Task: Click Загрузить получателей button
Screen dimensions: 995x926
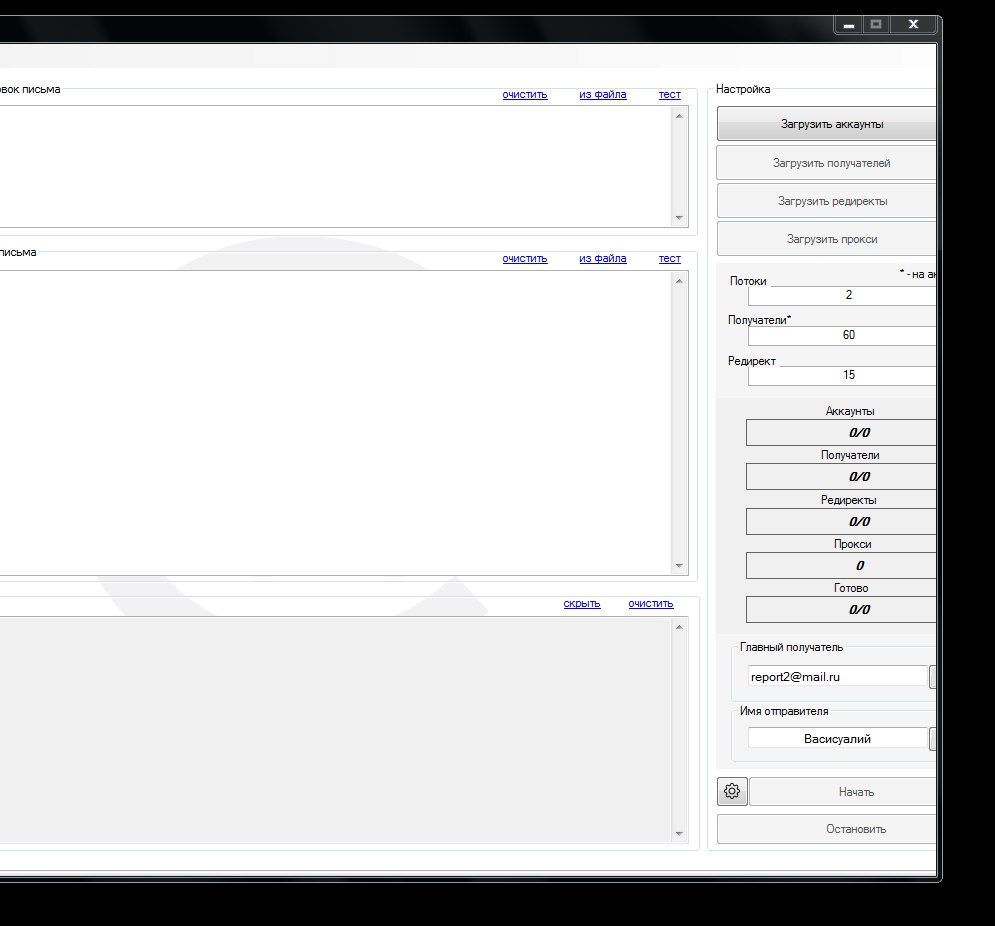Action: [x=827, y=162]
